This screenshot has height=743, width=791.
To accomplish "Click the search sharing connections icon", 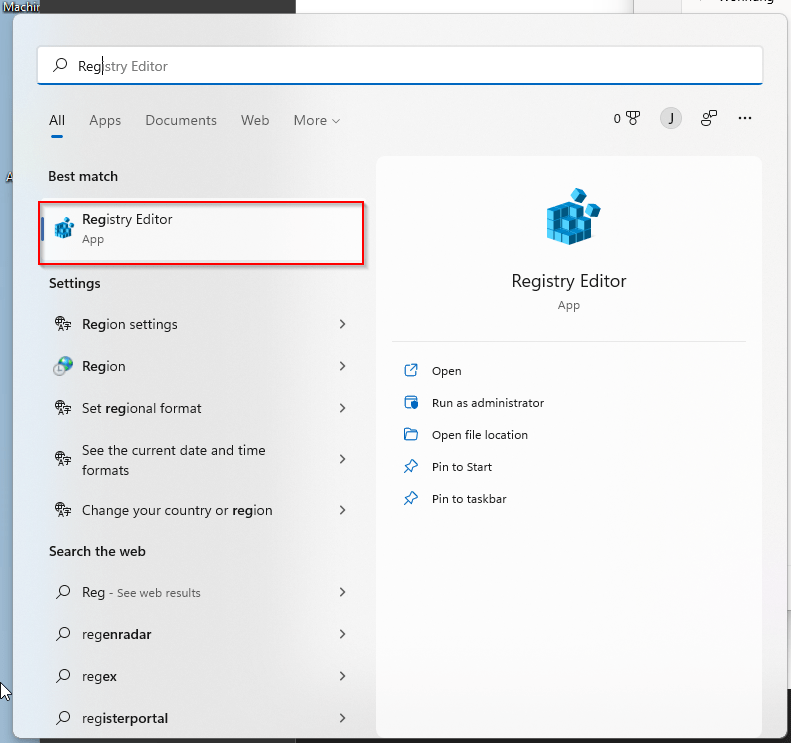I will (709, 119).
